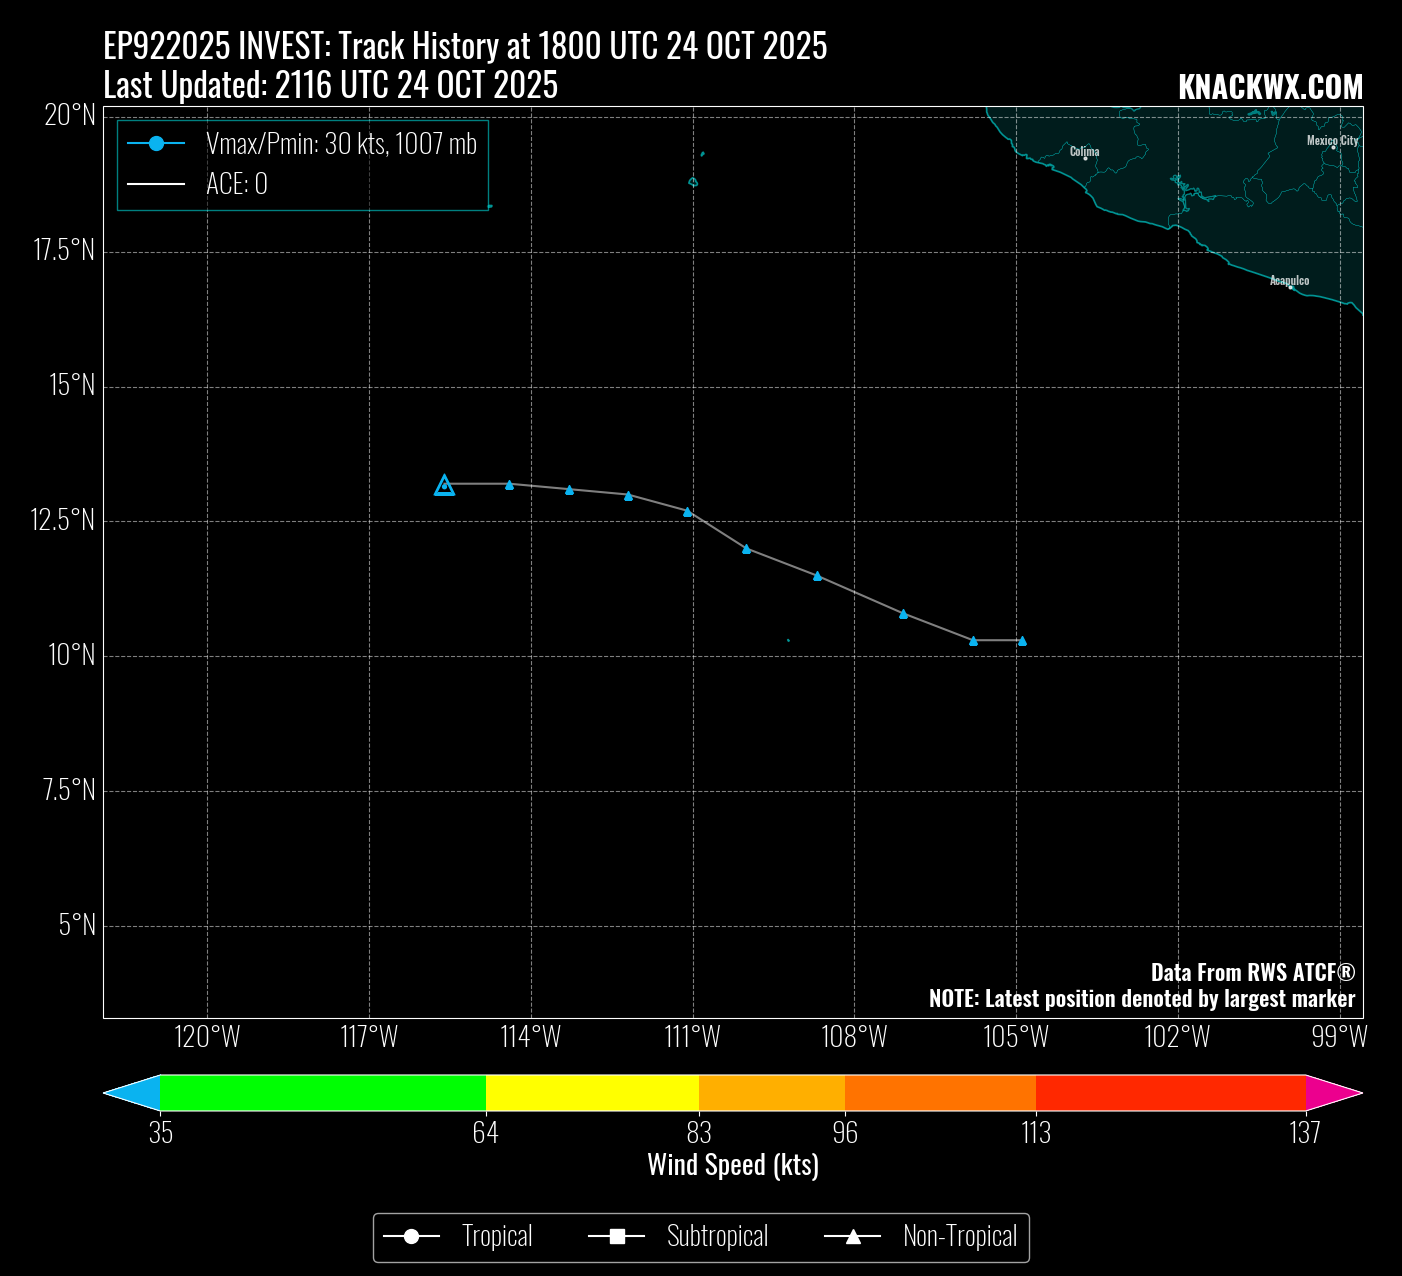1402x1276 pixels.
Task: Click the KNACKWX.COM site label
Action: (1270, 88)
